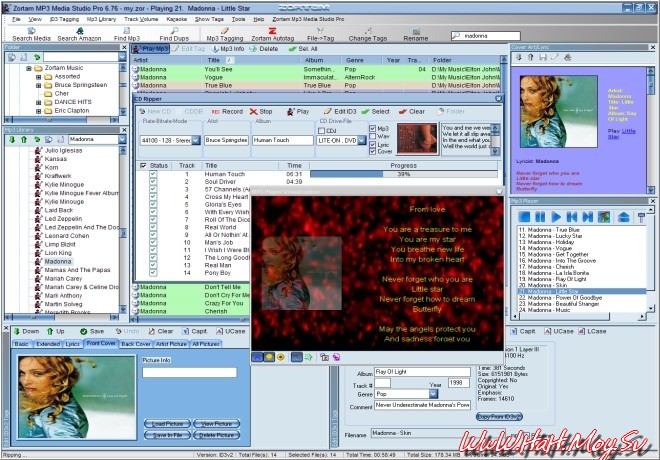Screen dimensions: 660x460
Task: Click Stop in the CD Ripper toolbar
Action: [261, 112]
